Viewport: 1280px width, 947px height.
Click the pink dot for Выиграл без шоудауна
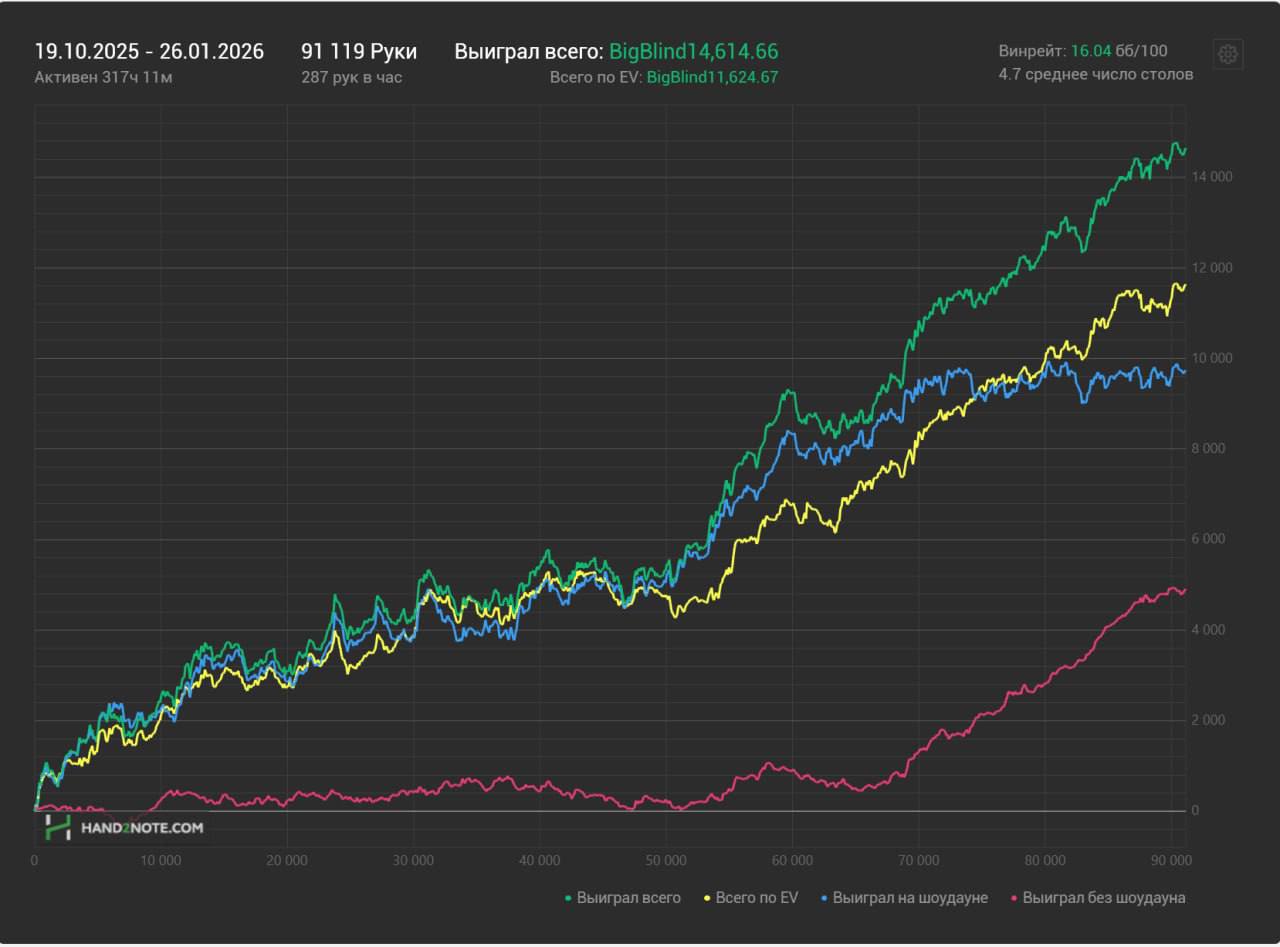(1014, 898)
